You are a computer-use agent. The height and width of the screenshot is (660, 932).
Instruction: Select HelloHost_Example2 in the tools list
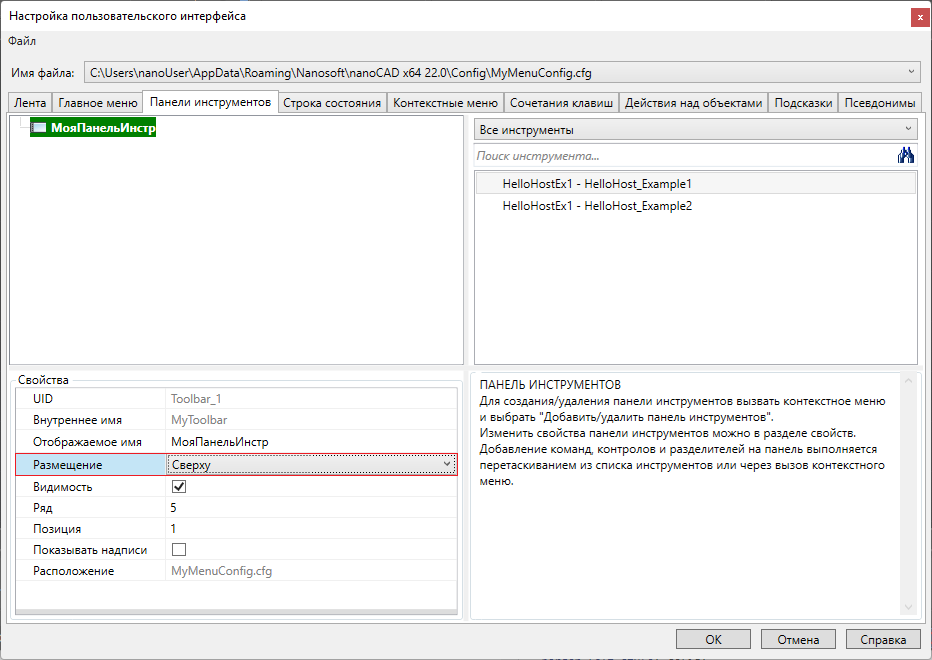[597, 206]
